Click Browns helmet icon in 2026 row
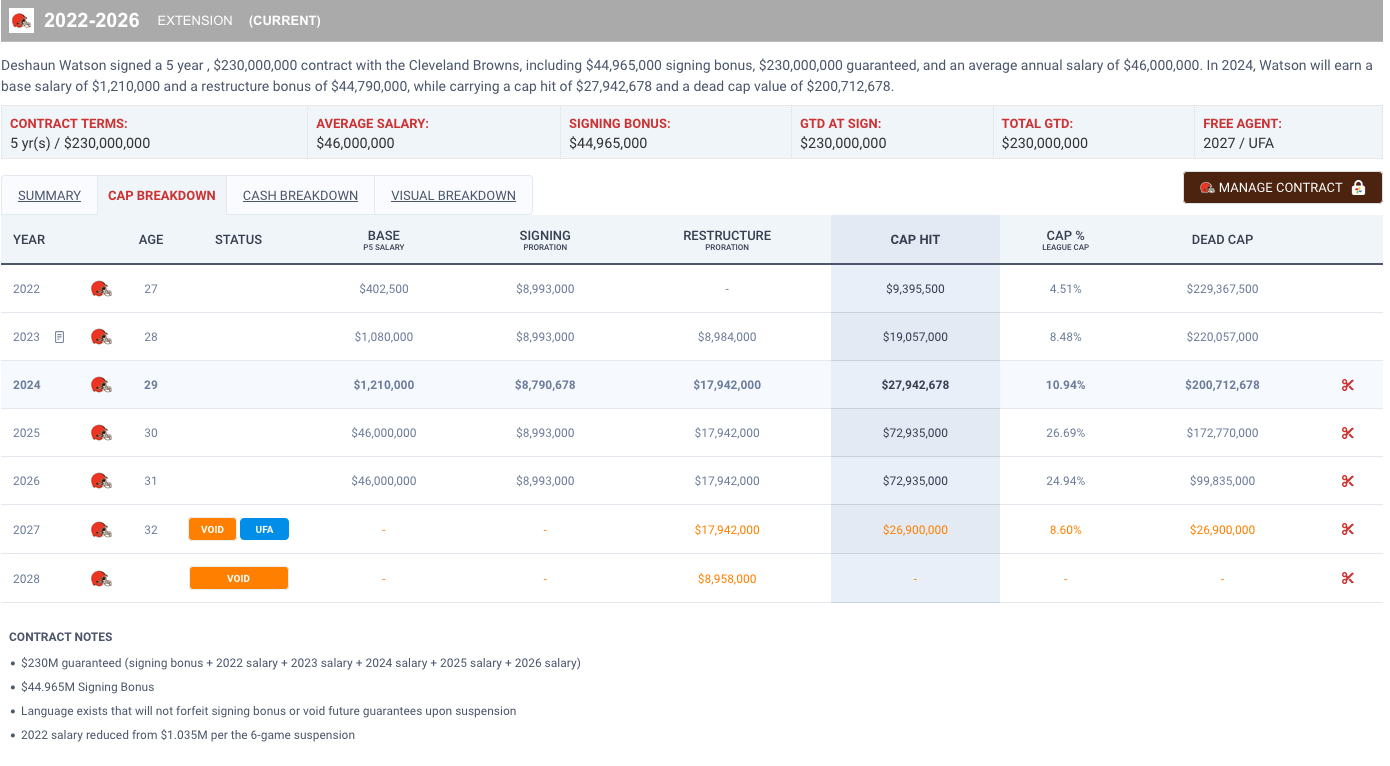This screenshot has width=1390, height=766. tap(101, 481)
